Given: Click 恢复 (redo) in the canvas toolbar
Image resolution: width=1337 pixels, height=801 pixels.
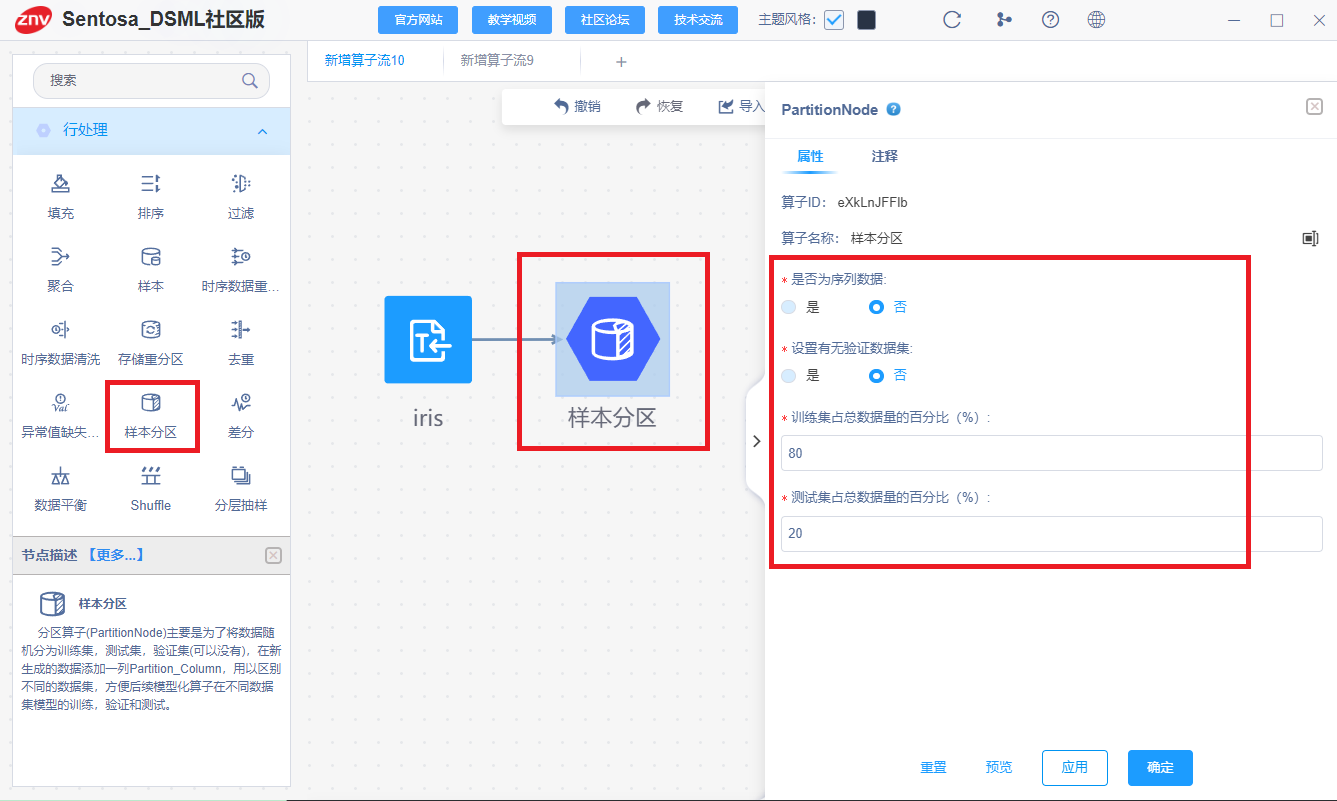Looking at the screenshot, I should 659,107.
